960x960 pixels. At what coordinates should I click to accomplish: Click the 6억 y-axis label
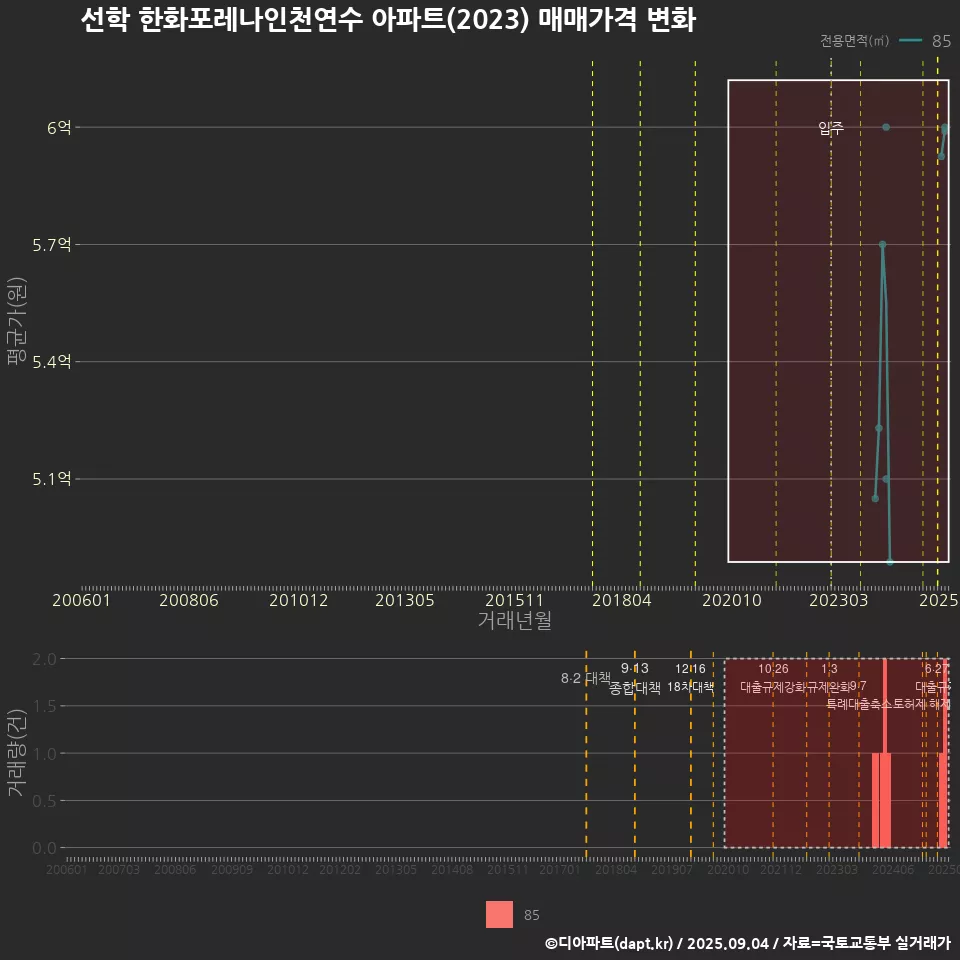click(59, 127)
